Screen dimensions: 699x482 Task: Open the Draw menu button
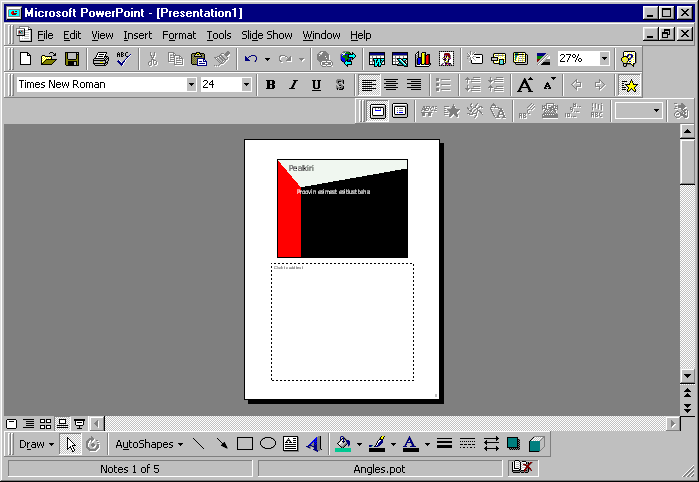(36, 444)
